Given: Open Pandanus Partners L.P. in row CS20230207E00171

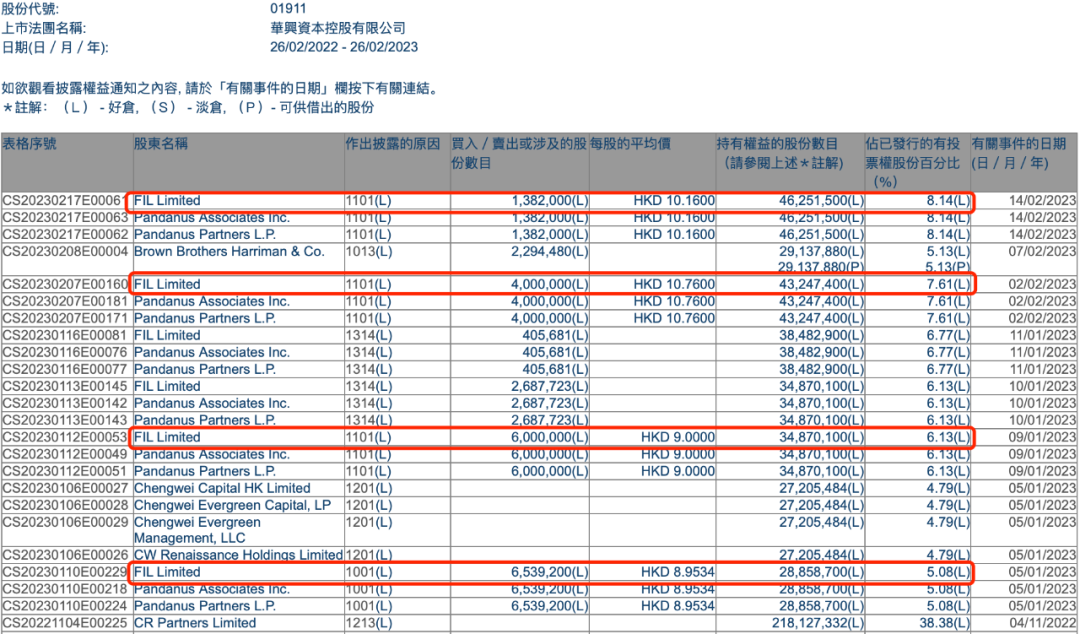Looking at the screenshot, I should click(205, 318).
